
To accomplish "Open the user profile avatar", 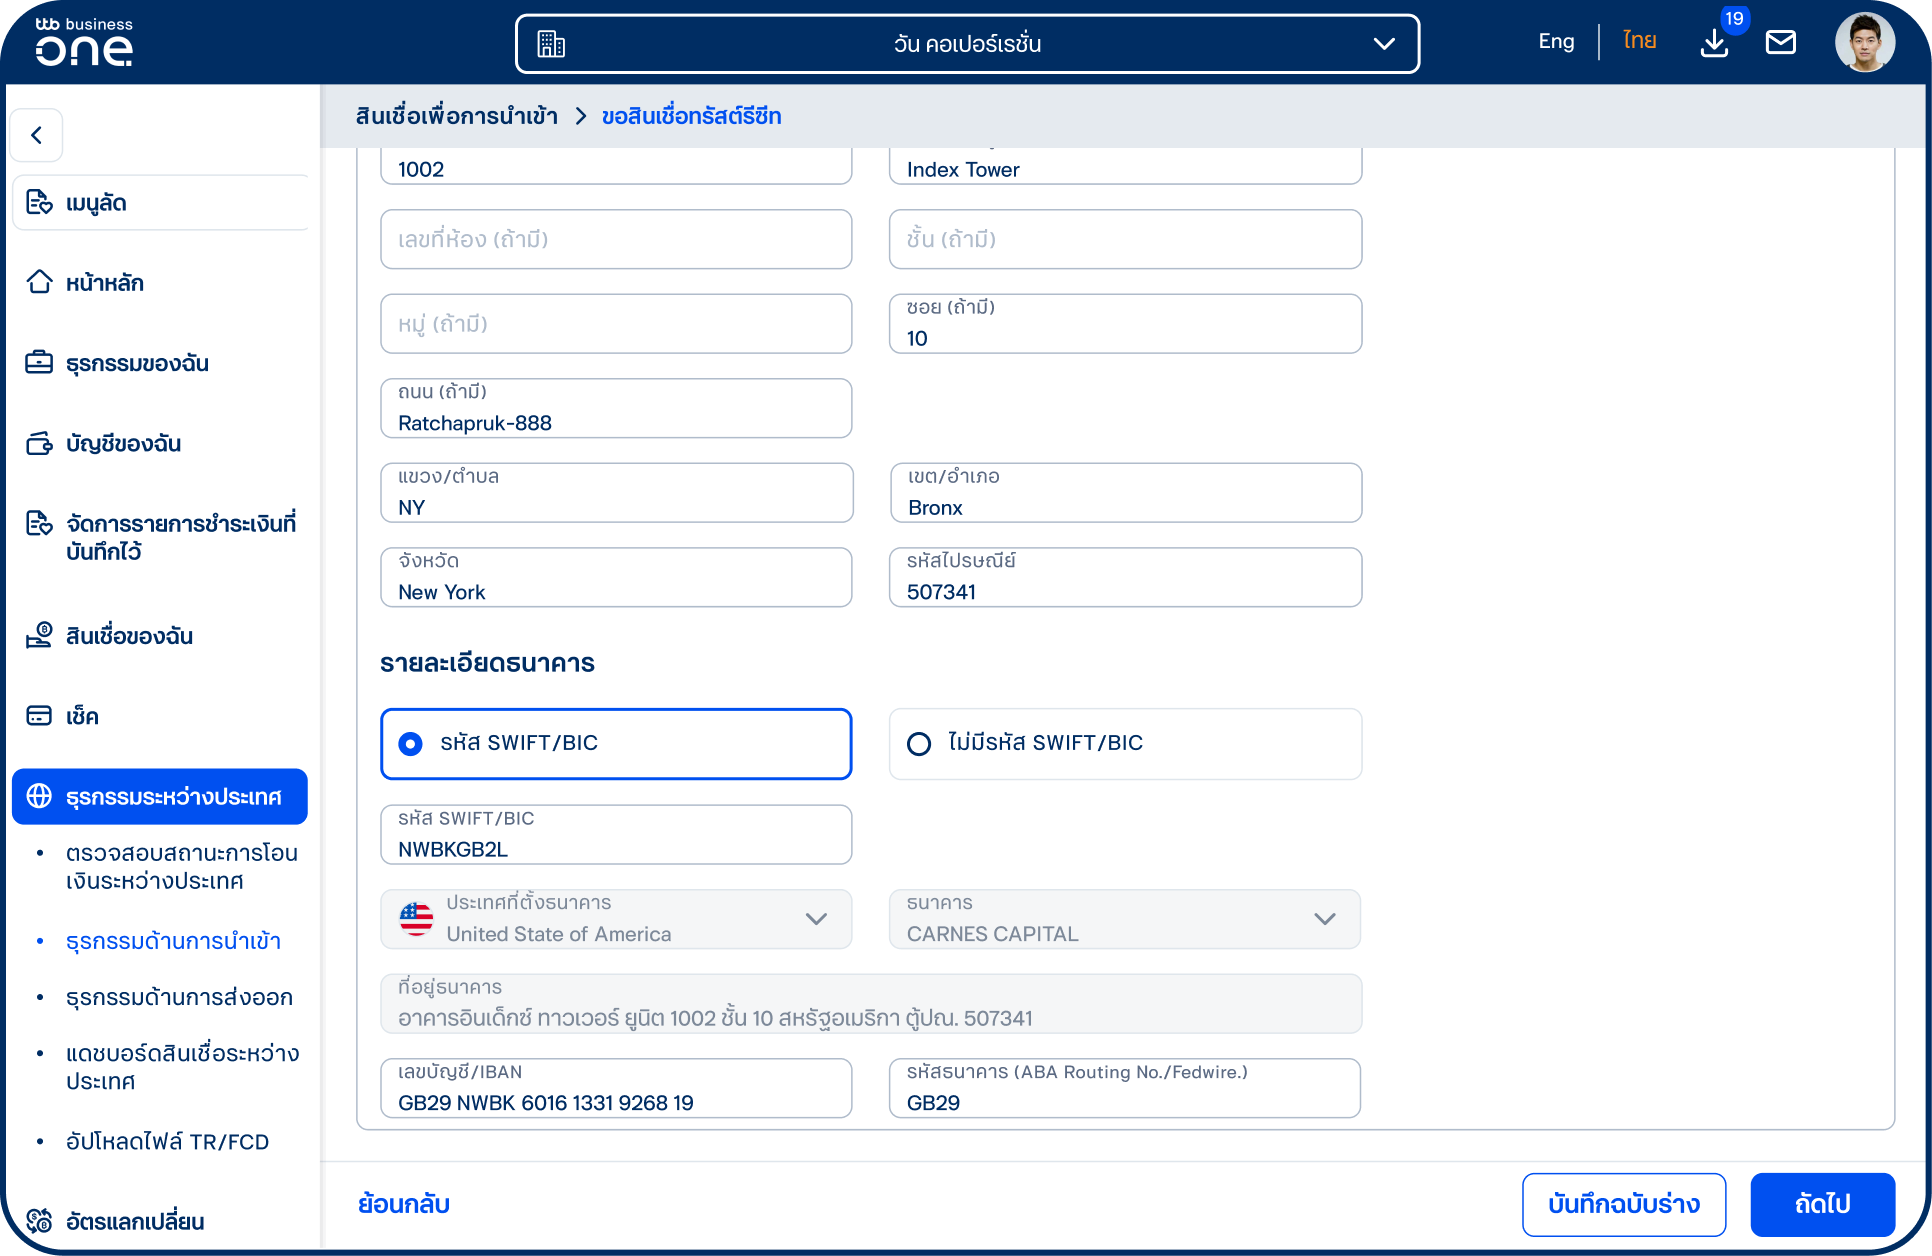I will click(x=1865, y=42).
